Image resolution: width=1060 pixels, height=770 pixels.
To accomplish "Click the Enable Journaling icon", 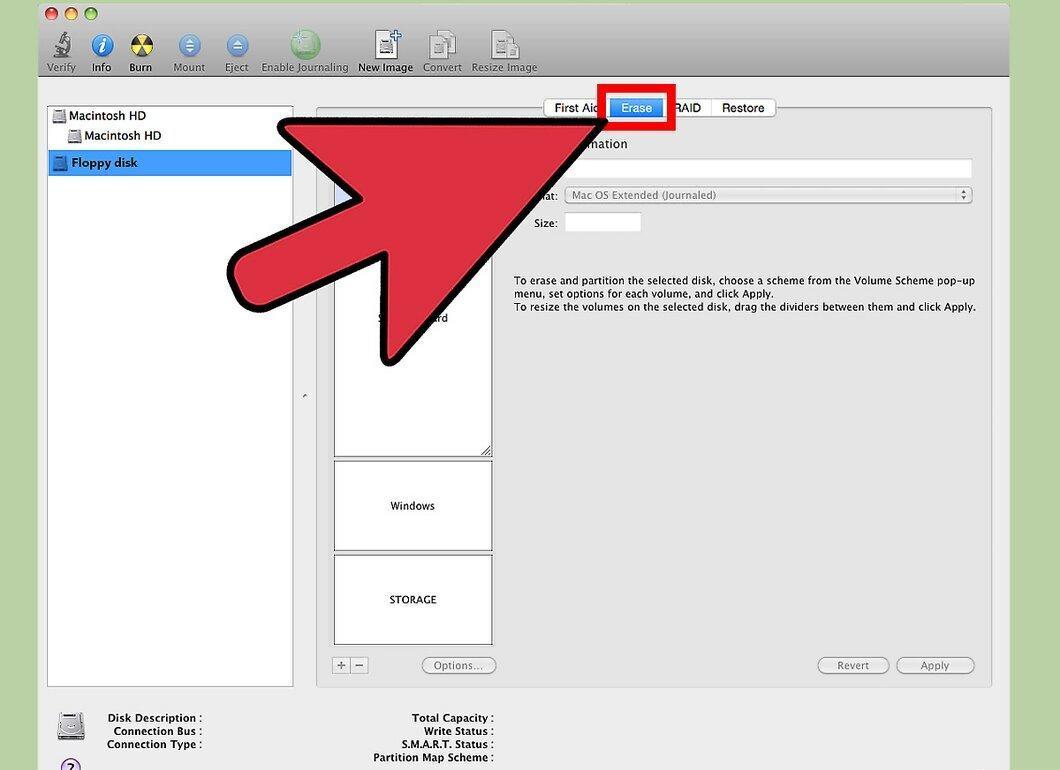I will (305, 45).
